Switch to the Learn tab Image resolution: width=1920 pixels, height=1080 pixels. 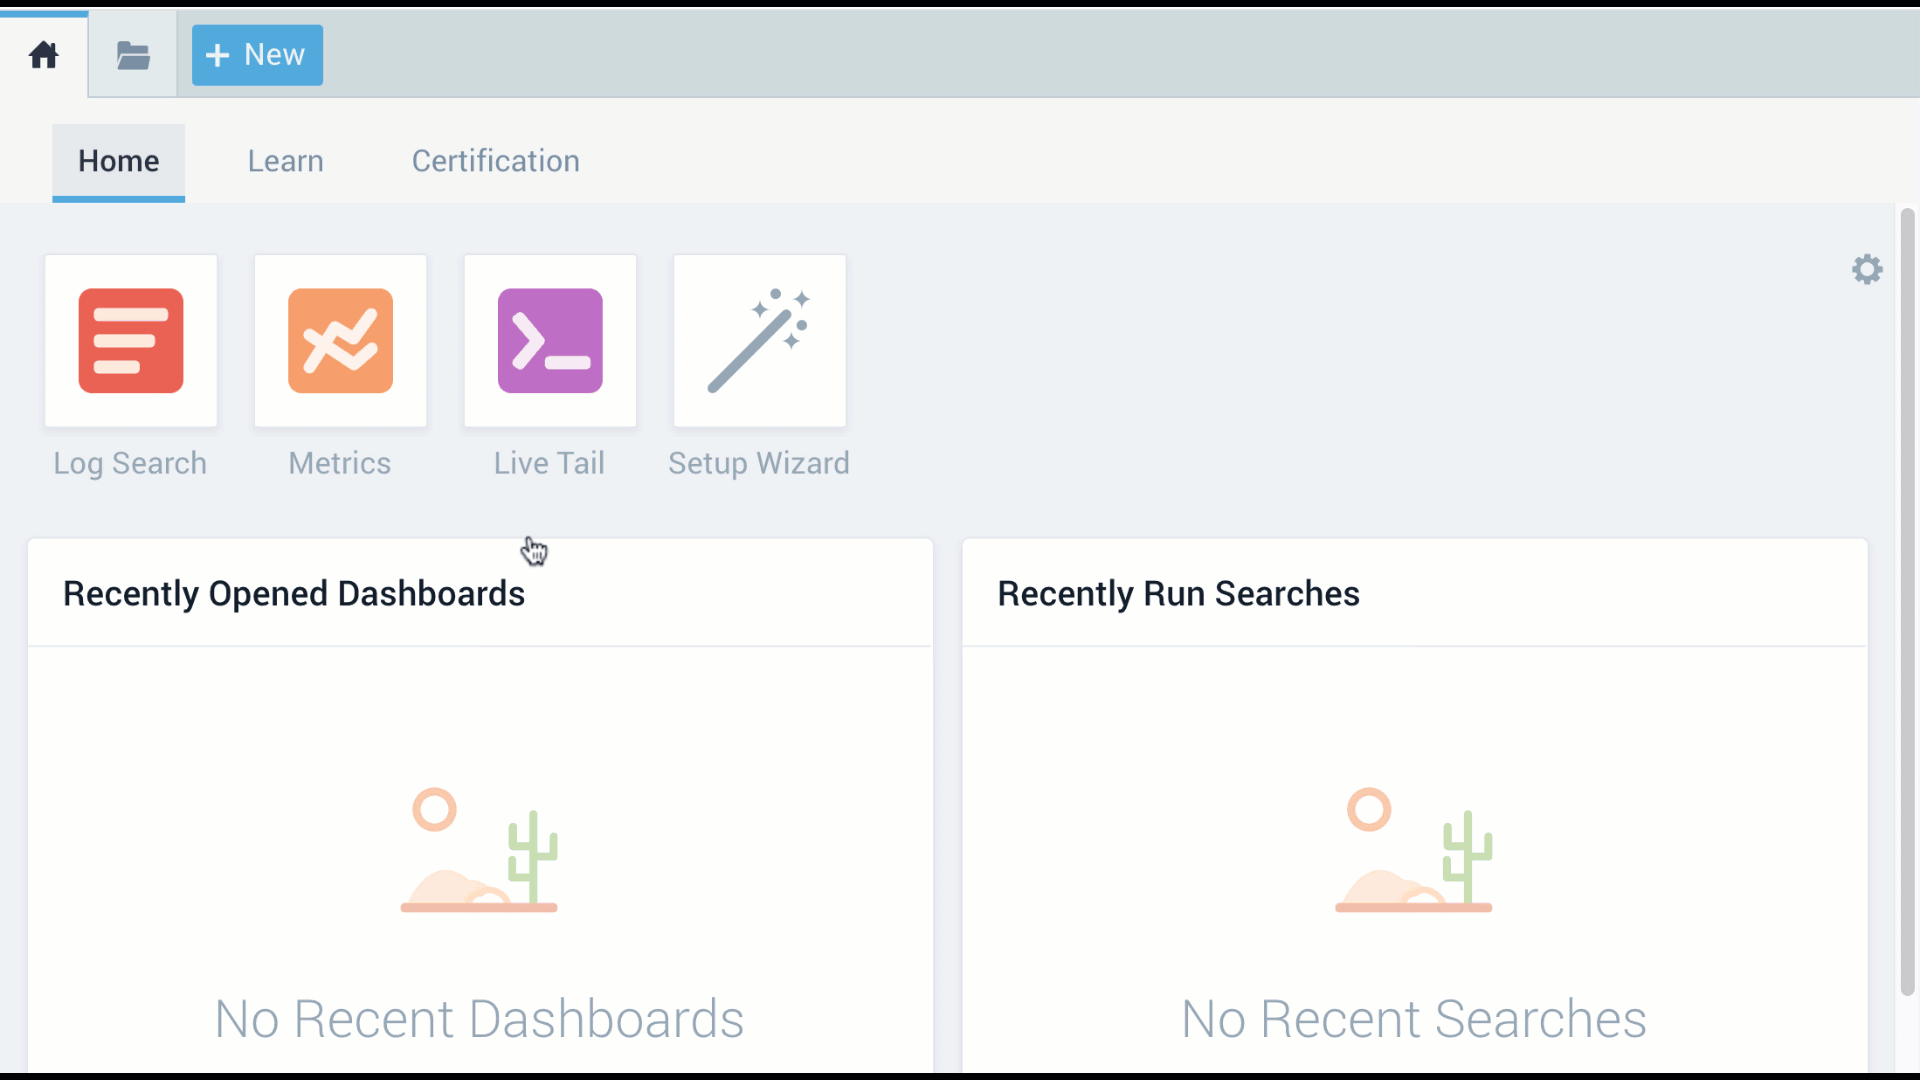[x=285, y=161]
